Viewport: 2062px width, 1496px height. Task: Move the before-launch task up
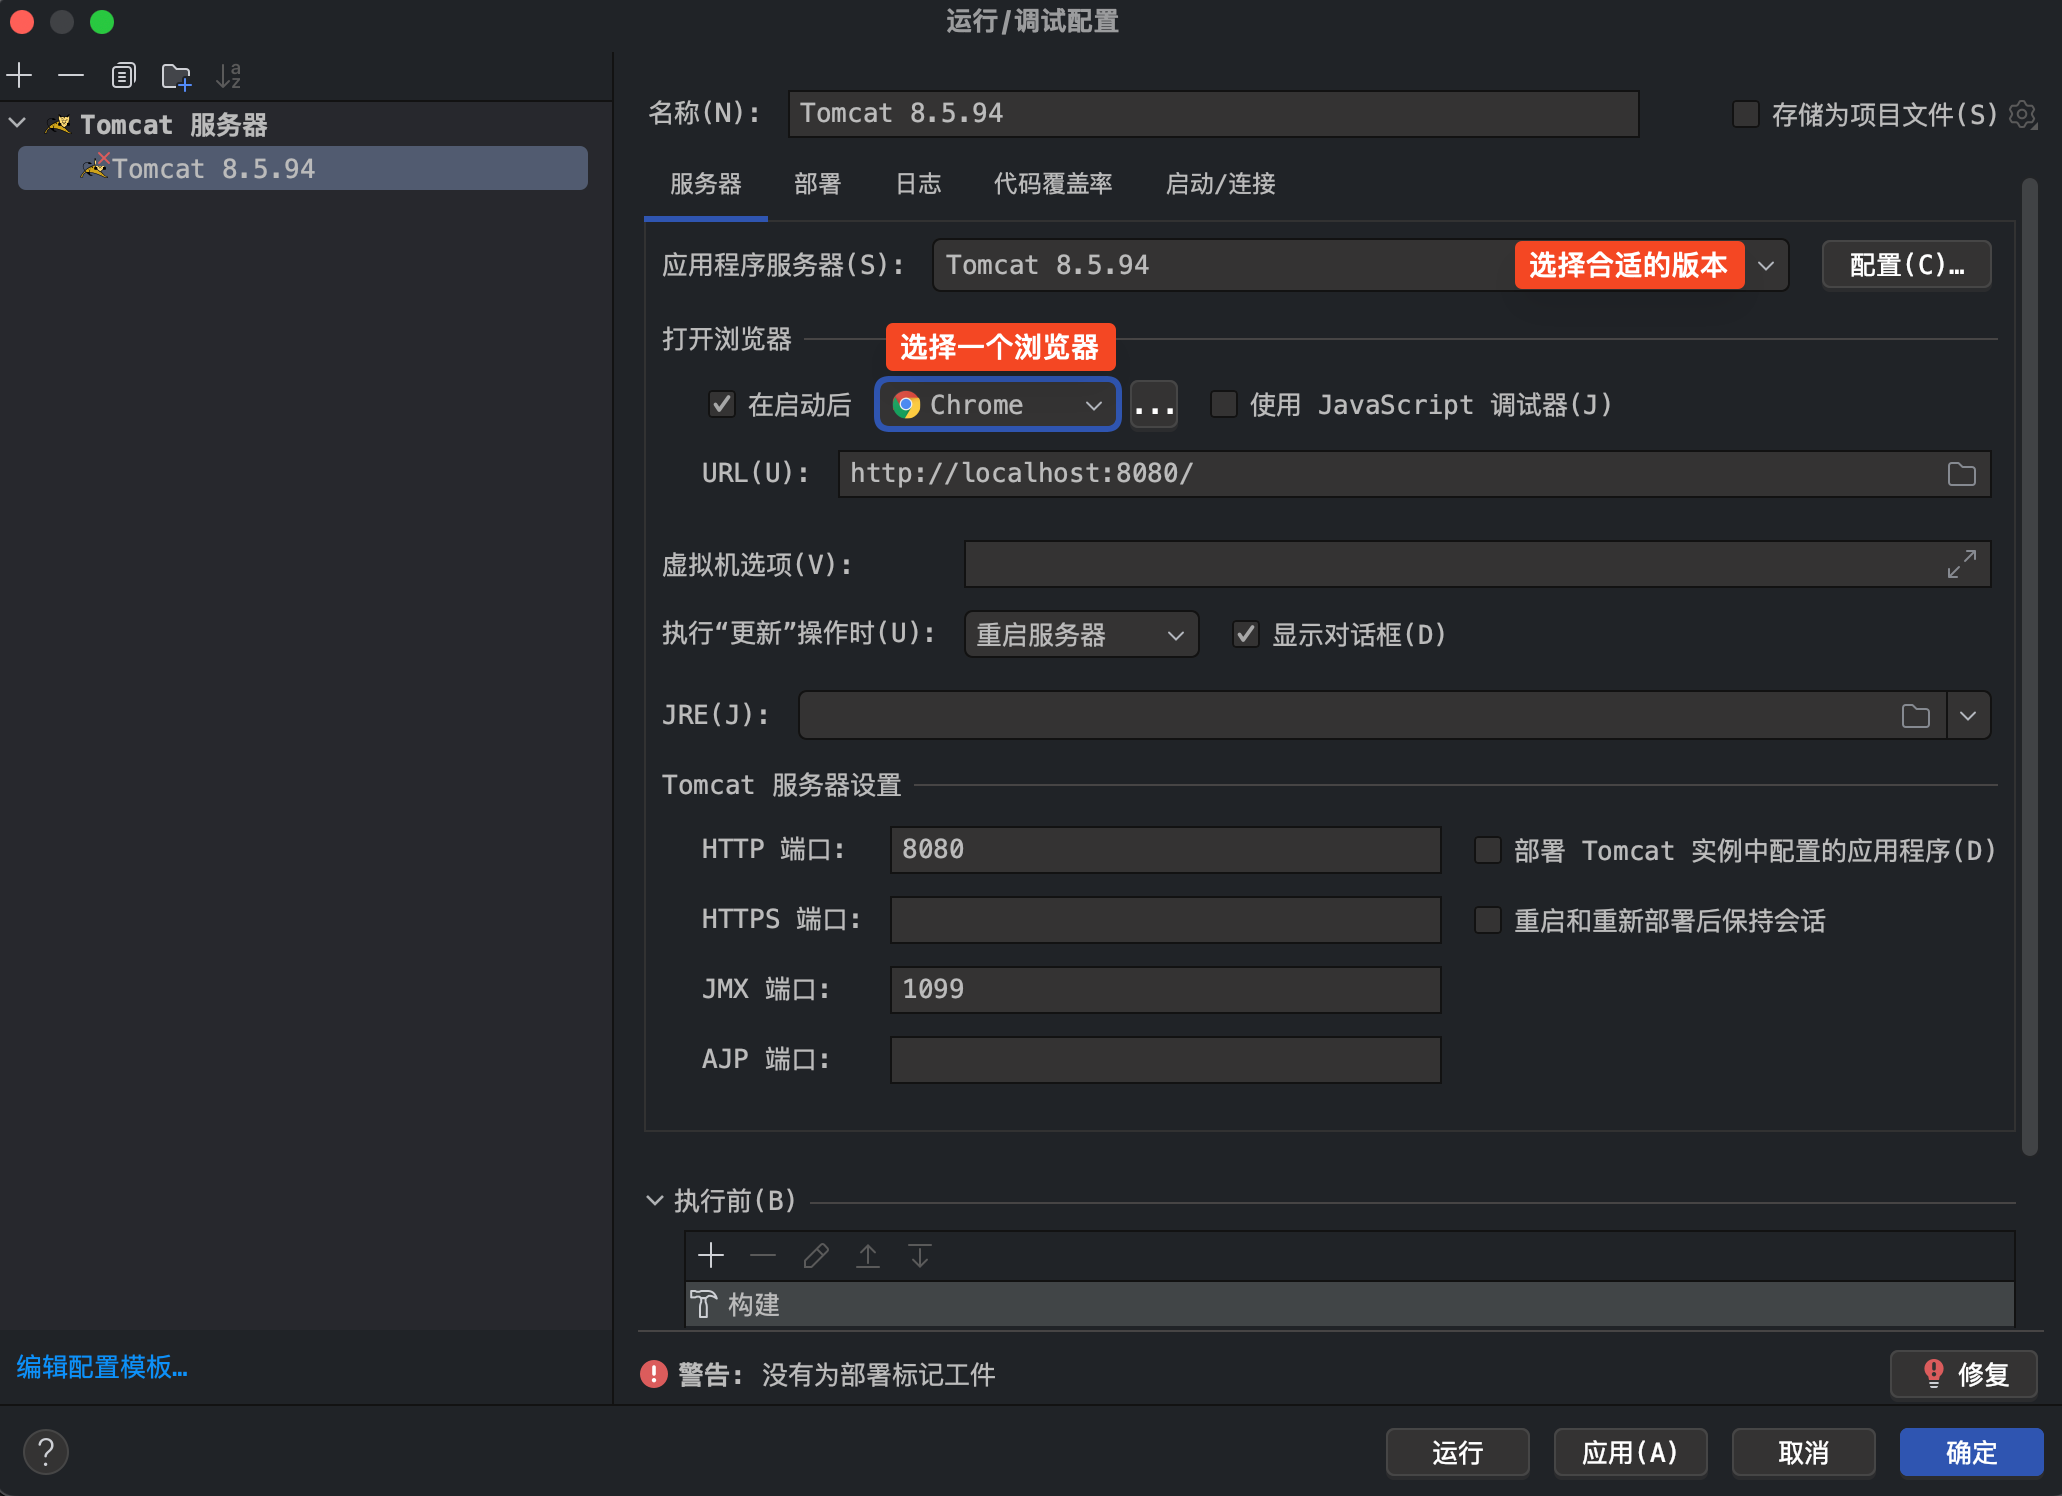pyautogui.click(x=868, y=1255)
